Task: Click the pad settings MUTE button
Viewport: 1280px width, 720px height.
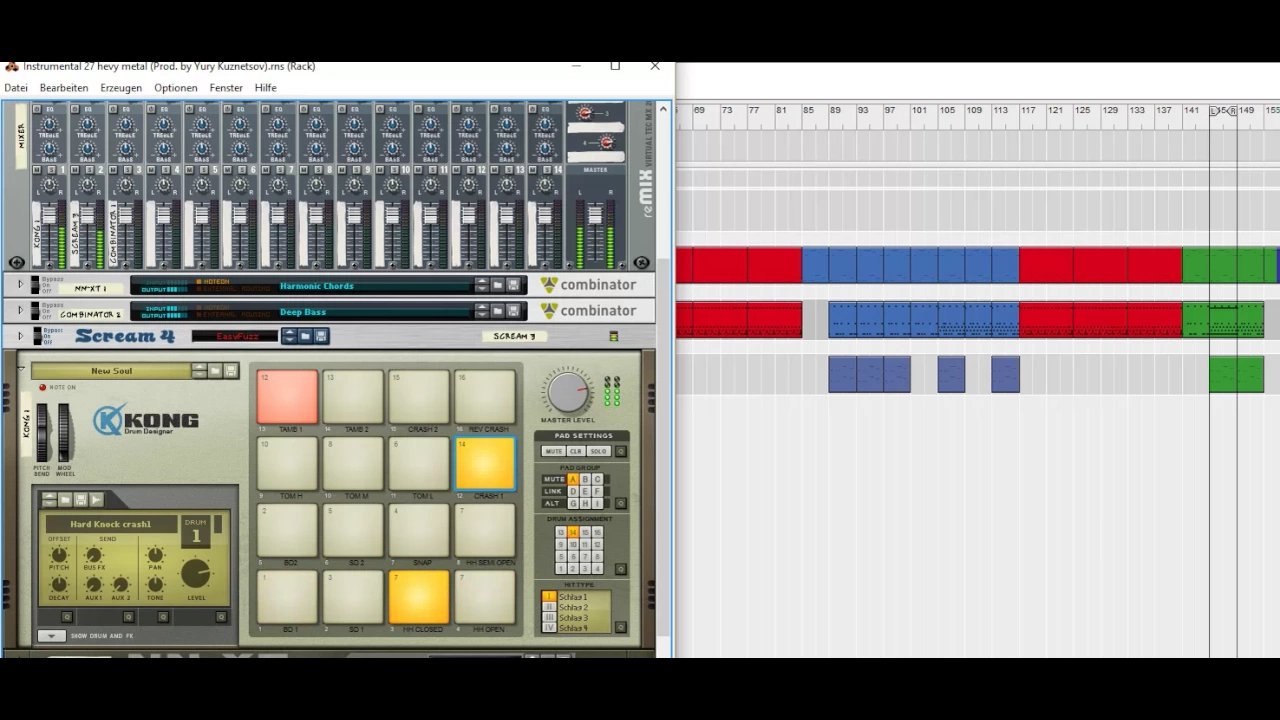Action: click(554, 451)
